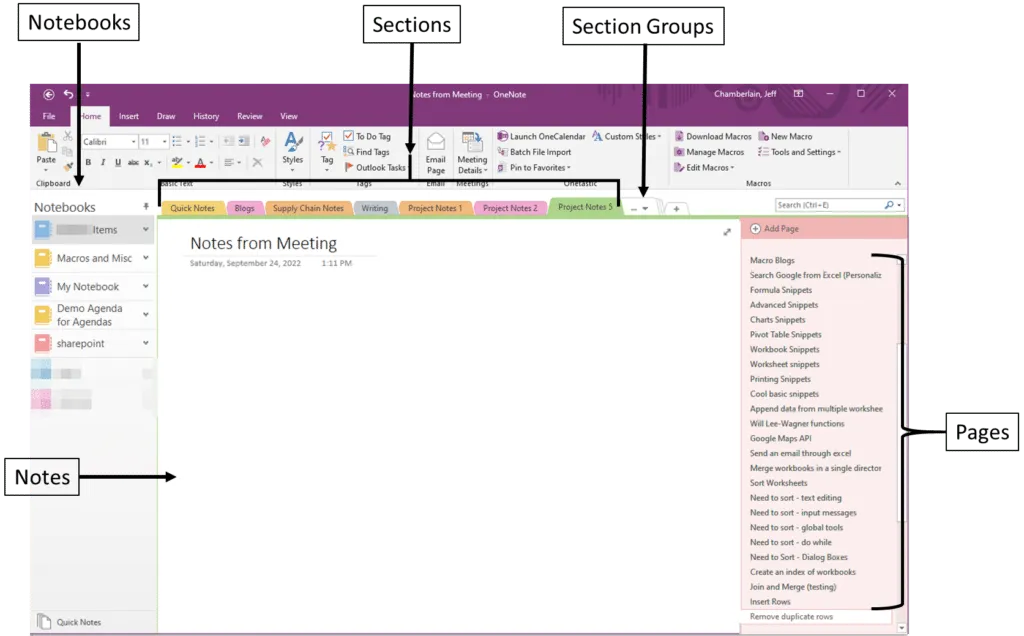The height and width of the screenshot is (636, 1024).
Task: Open the Styles gallery icon
Action: 293,142
